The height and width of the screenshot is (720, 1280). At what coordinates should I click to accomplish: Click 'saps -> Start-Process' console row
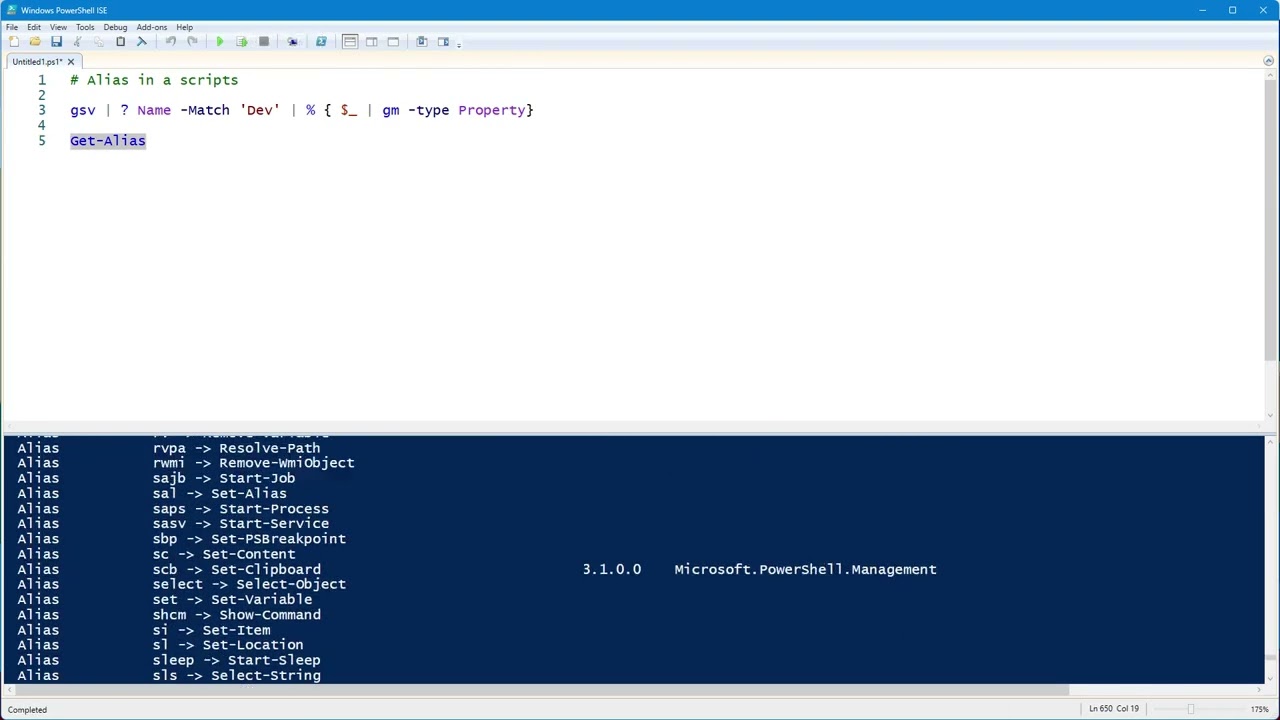point(241,508)
